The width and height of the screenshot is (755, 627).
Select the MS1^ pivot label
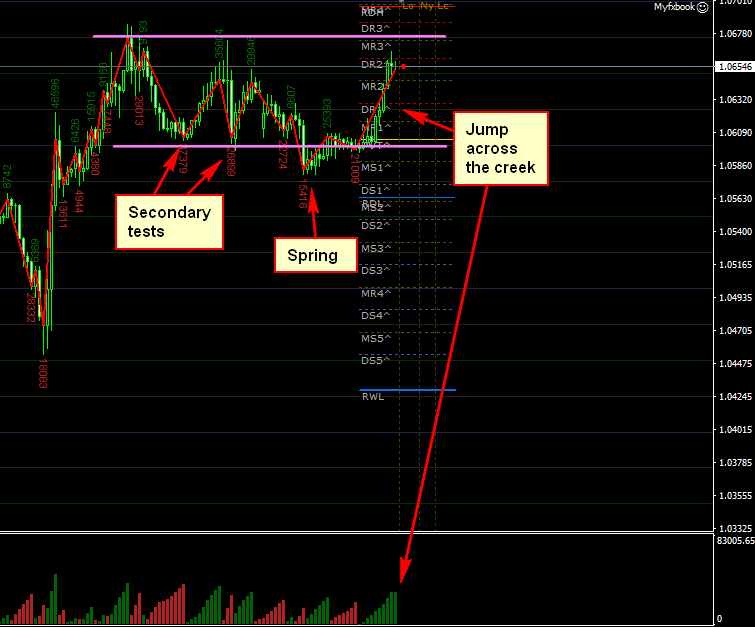[x=376, y=168]
